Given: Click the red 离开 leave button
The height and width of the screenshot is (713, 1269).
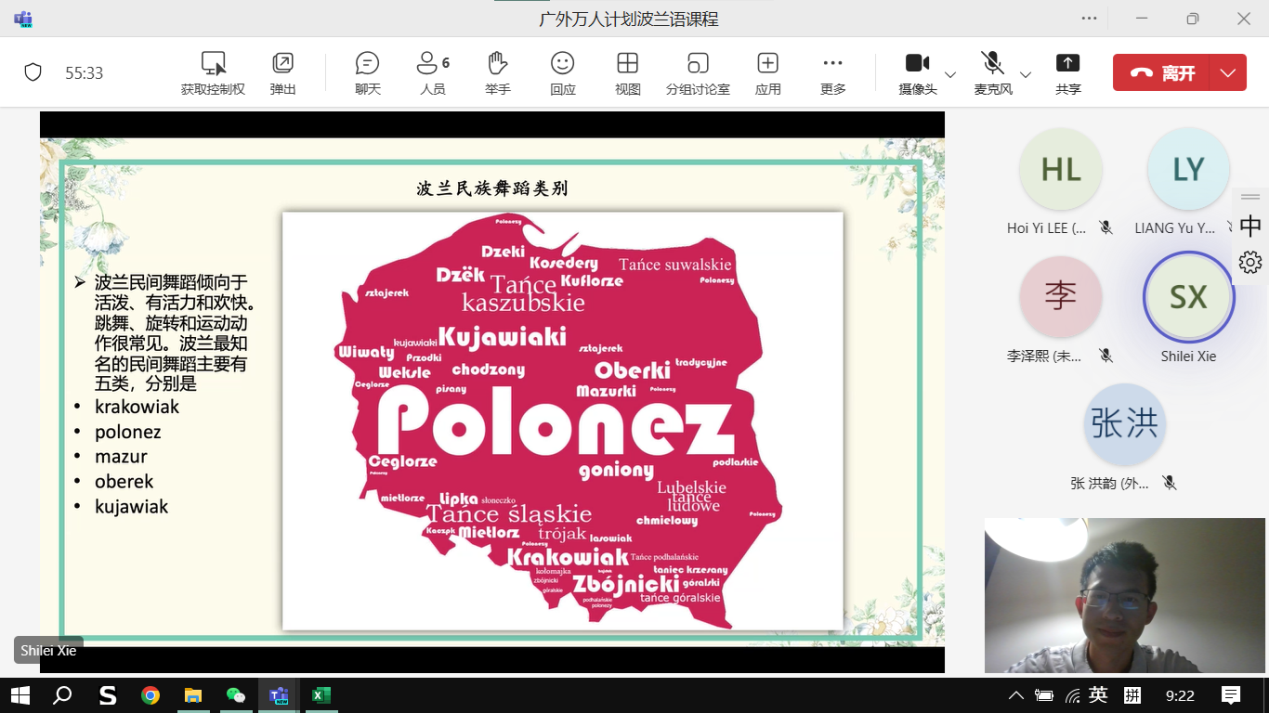Looking at the screenshot, I should (x=1162, y=73).
